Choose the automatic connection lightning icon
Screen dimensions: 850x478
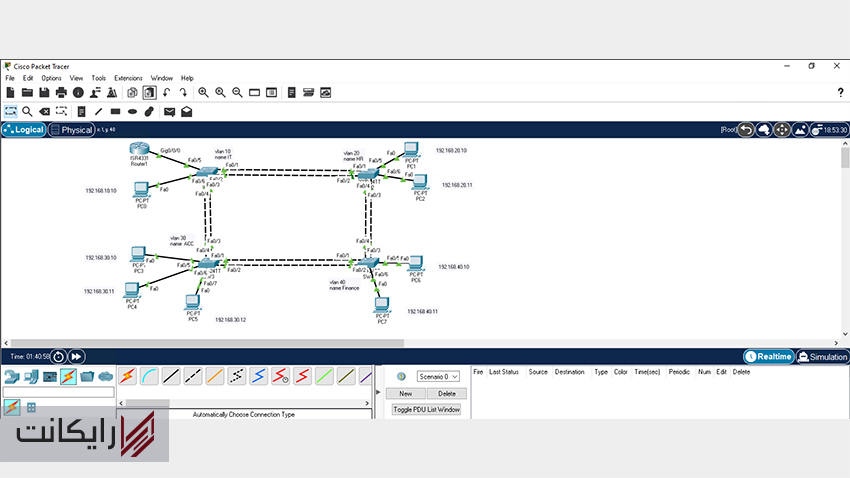127,376
